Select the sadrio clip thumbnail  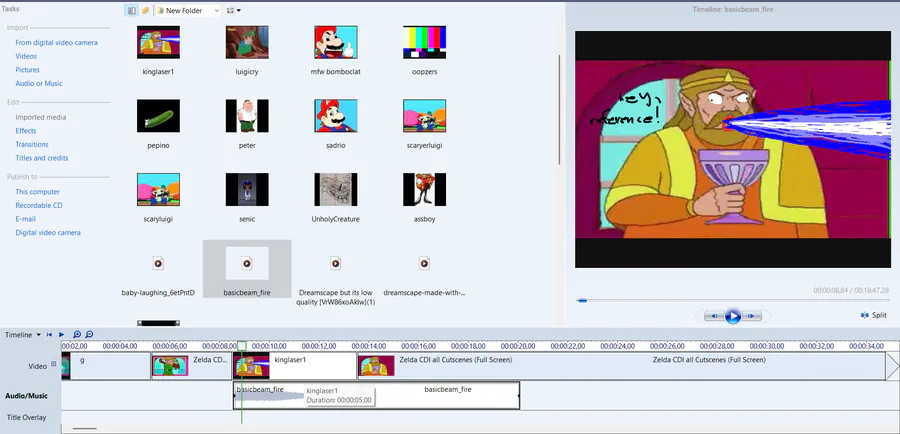[x=336, y=115]
